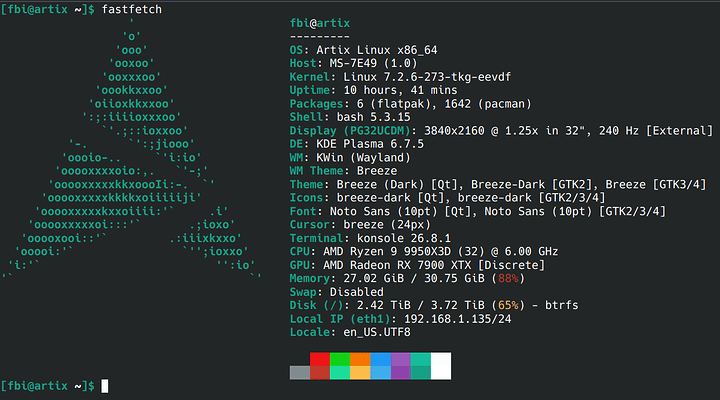Viewport: 720px width, 400px height.
Task: Click the 'OS: Artix Linux x86_64' line
Action: point(363,50)
